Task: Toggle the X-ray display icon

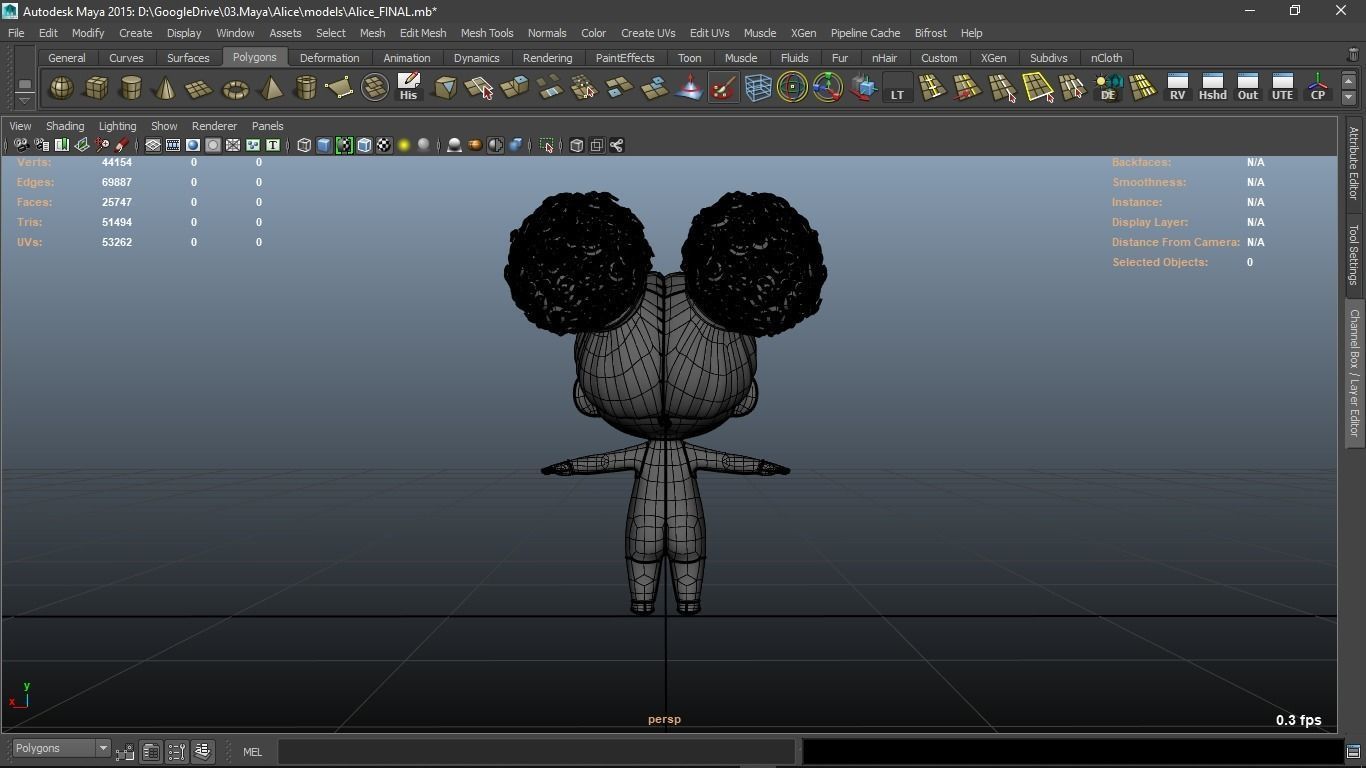Action: point(577,145)
